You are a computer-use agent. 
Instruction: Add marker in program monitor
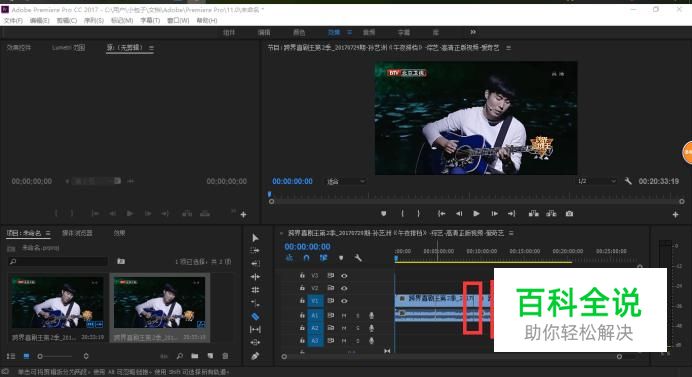[x=384, y=214]
